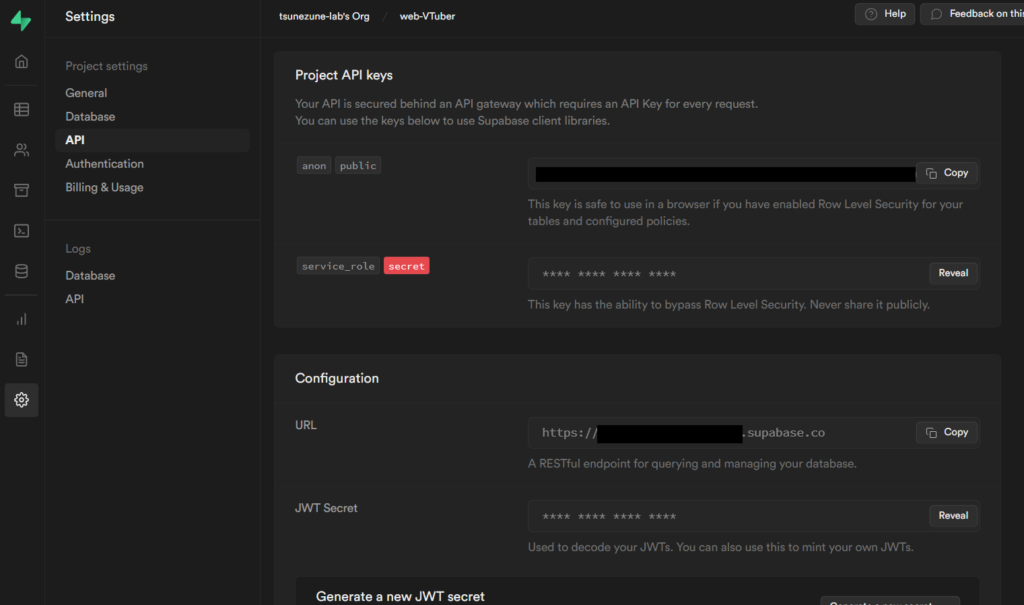
Task: Select Authentication in settings menu
Action: click(x=104, y=164)
